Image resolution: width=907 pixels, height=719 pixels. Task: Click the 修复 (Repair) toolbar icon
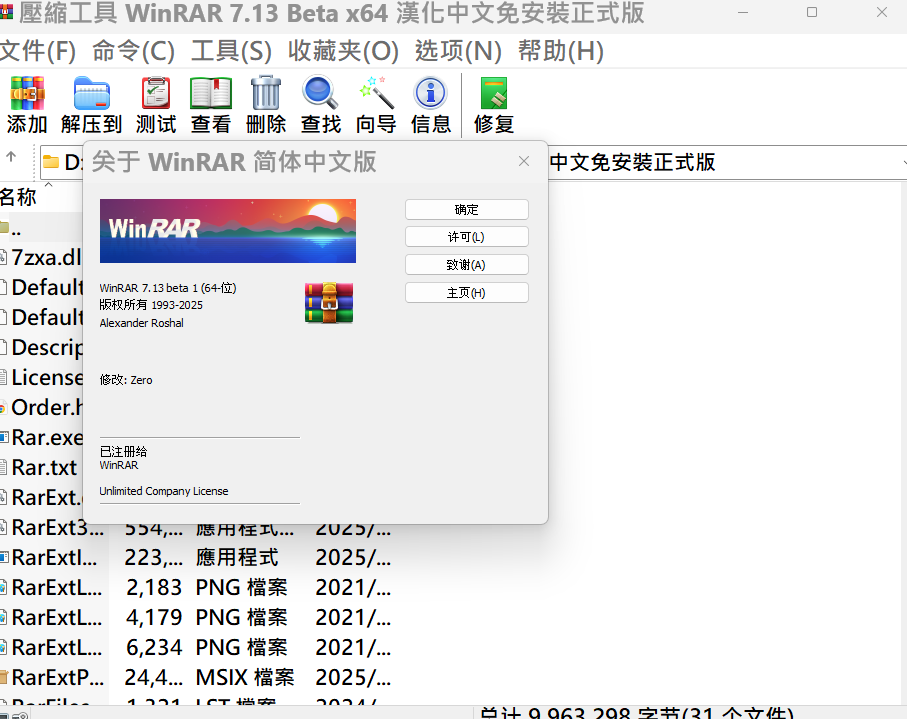coord(493,105)
